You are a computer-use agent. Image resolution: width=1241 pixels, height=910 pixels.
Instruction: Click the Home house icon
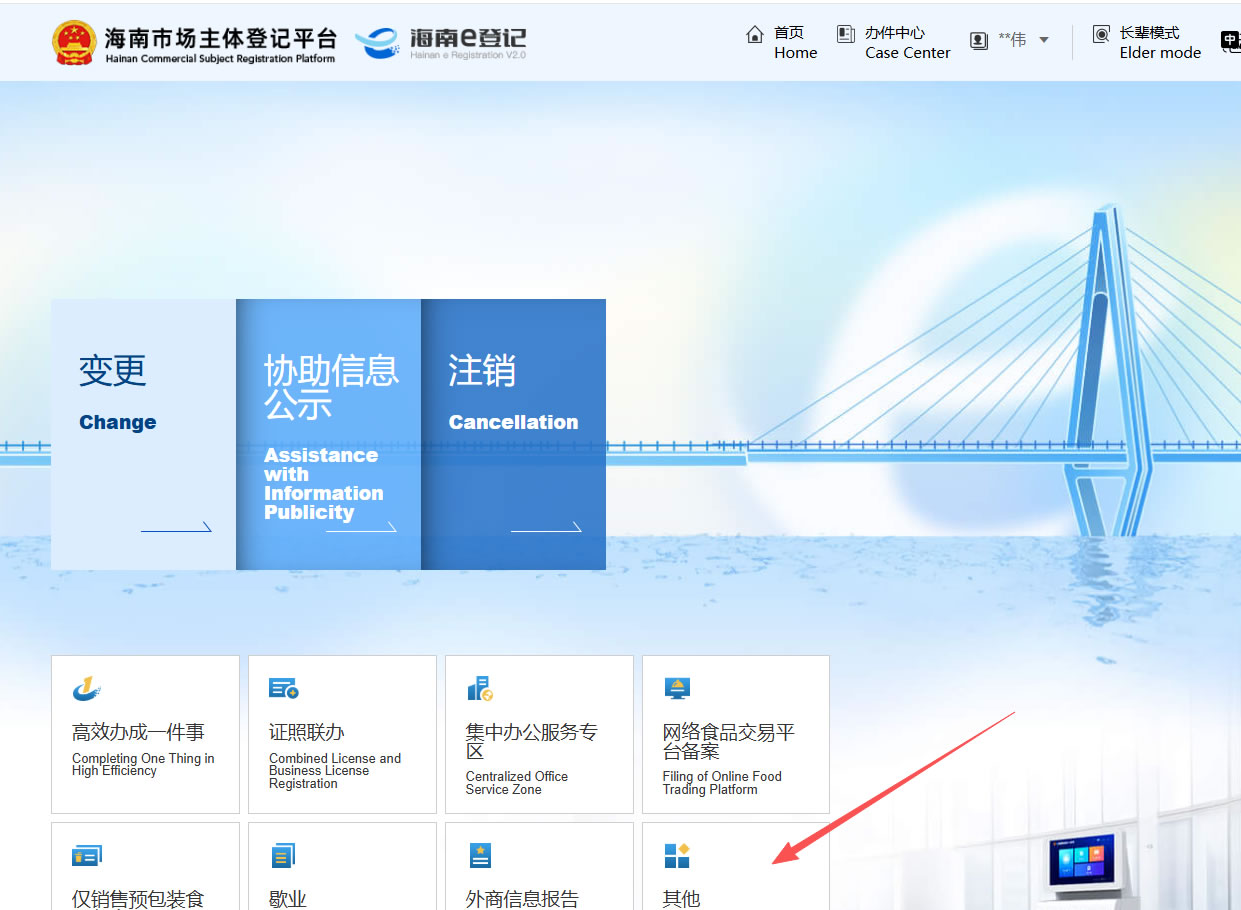(x=755, y=35)
